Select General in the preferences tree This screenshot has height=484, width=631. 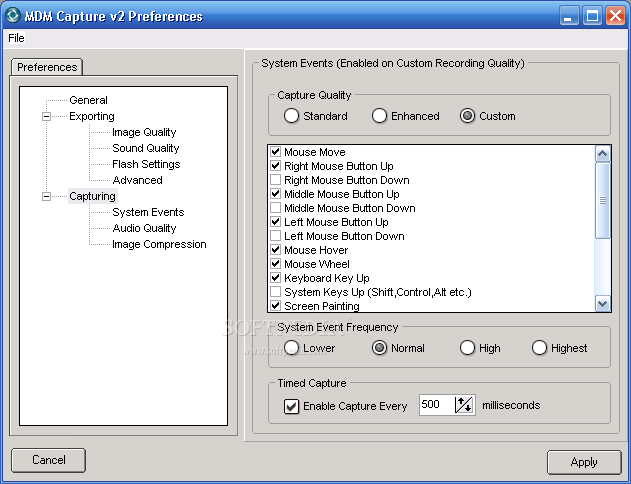coord(88,100)
